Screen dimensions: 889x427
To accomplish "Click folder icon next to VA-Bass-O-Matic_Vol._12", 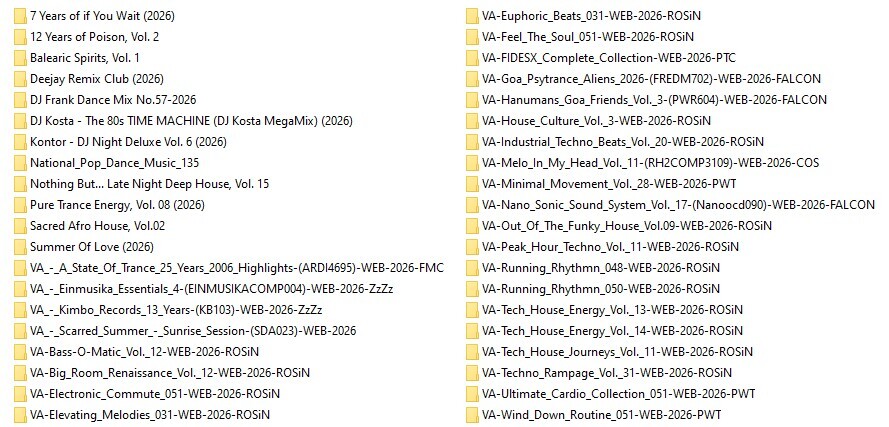I will [20, 352].
